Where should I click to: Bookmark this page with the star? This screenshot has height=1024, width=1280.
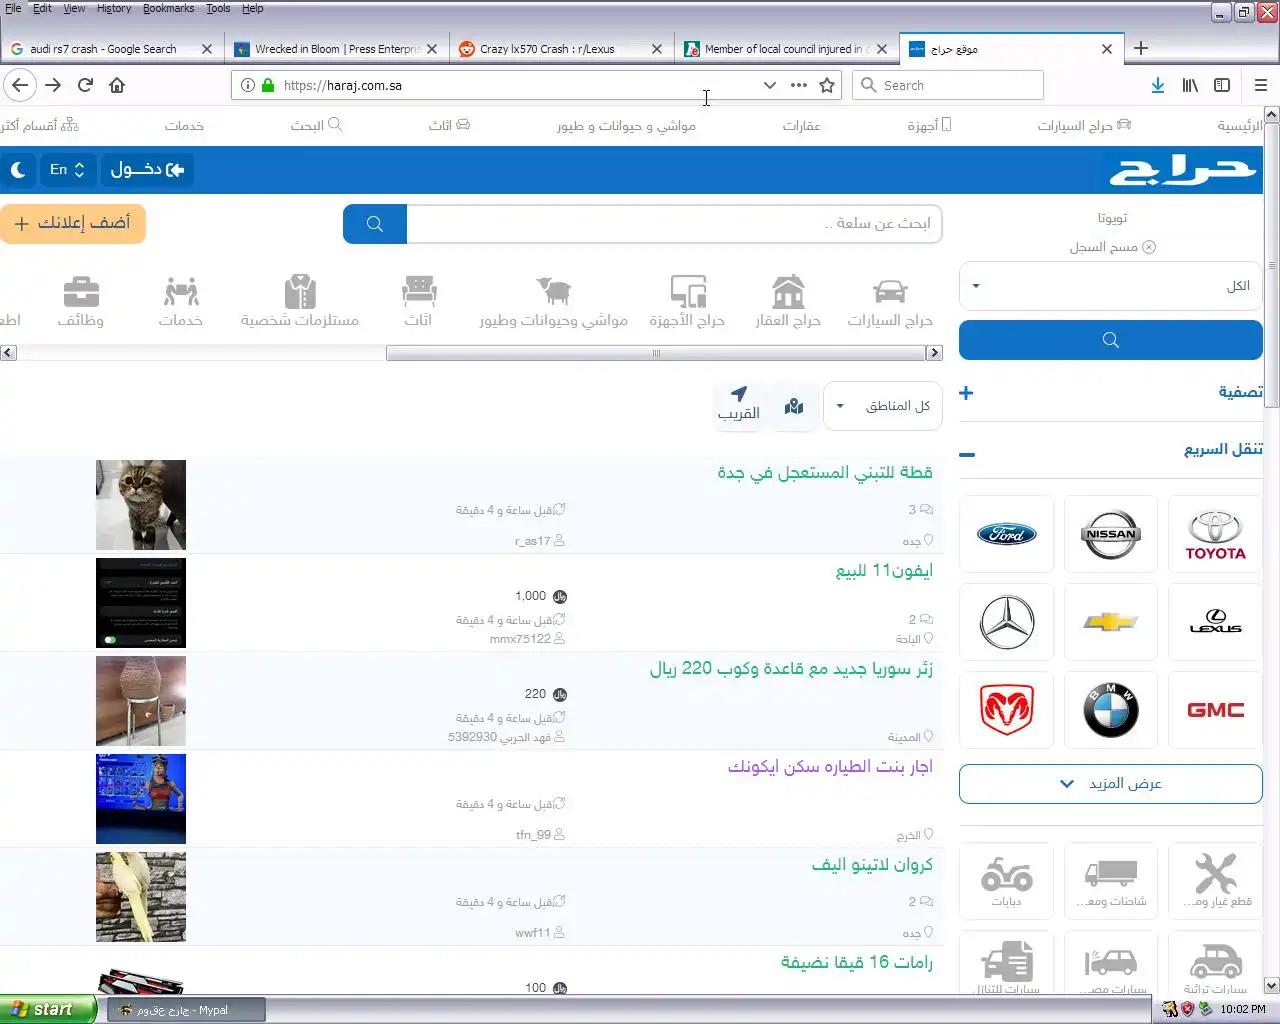pyautogui.click(x=827, y=85)
